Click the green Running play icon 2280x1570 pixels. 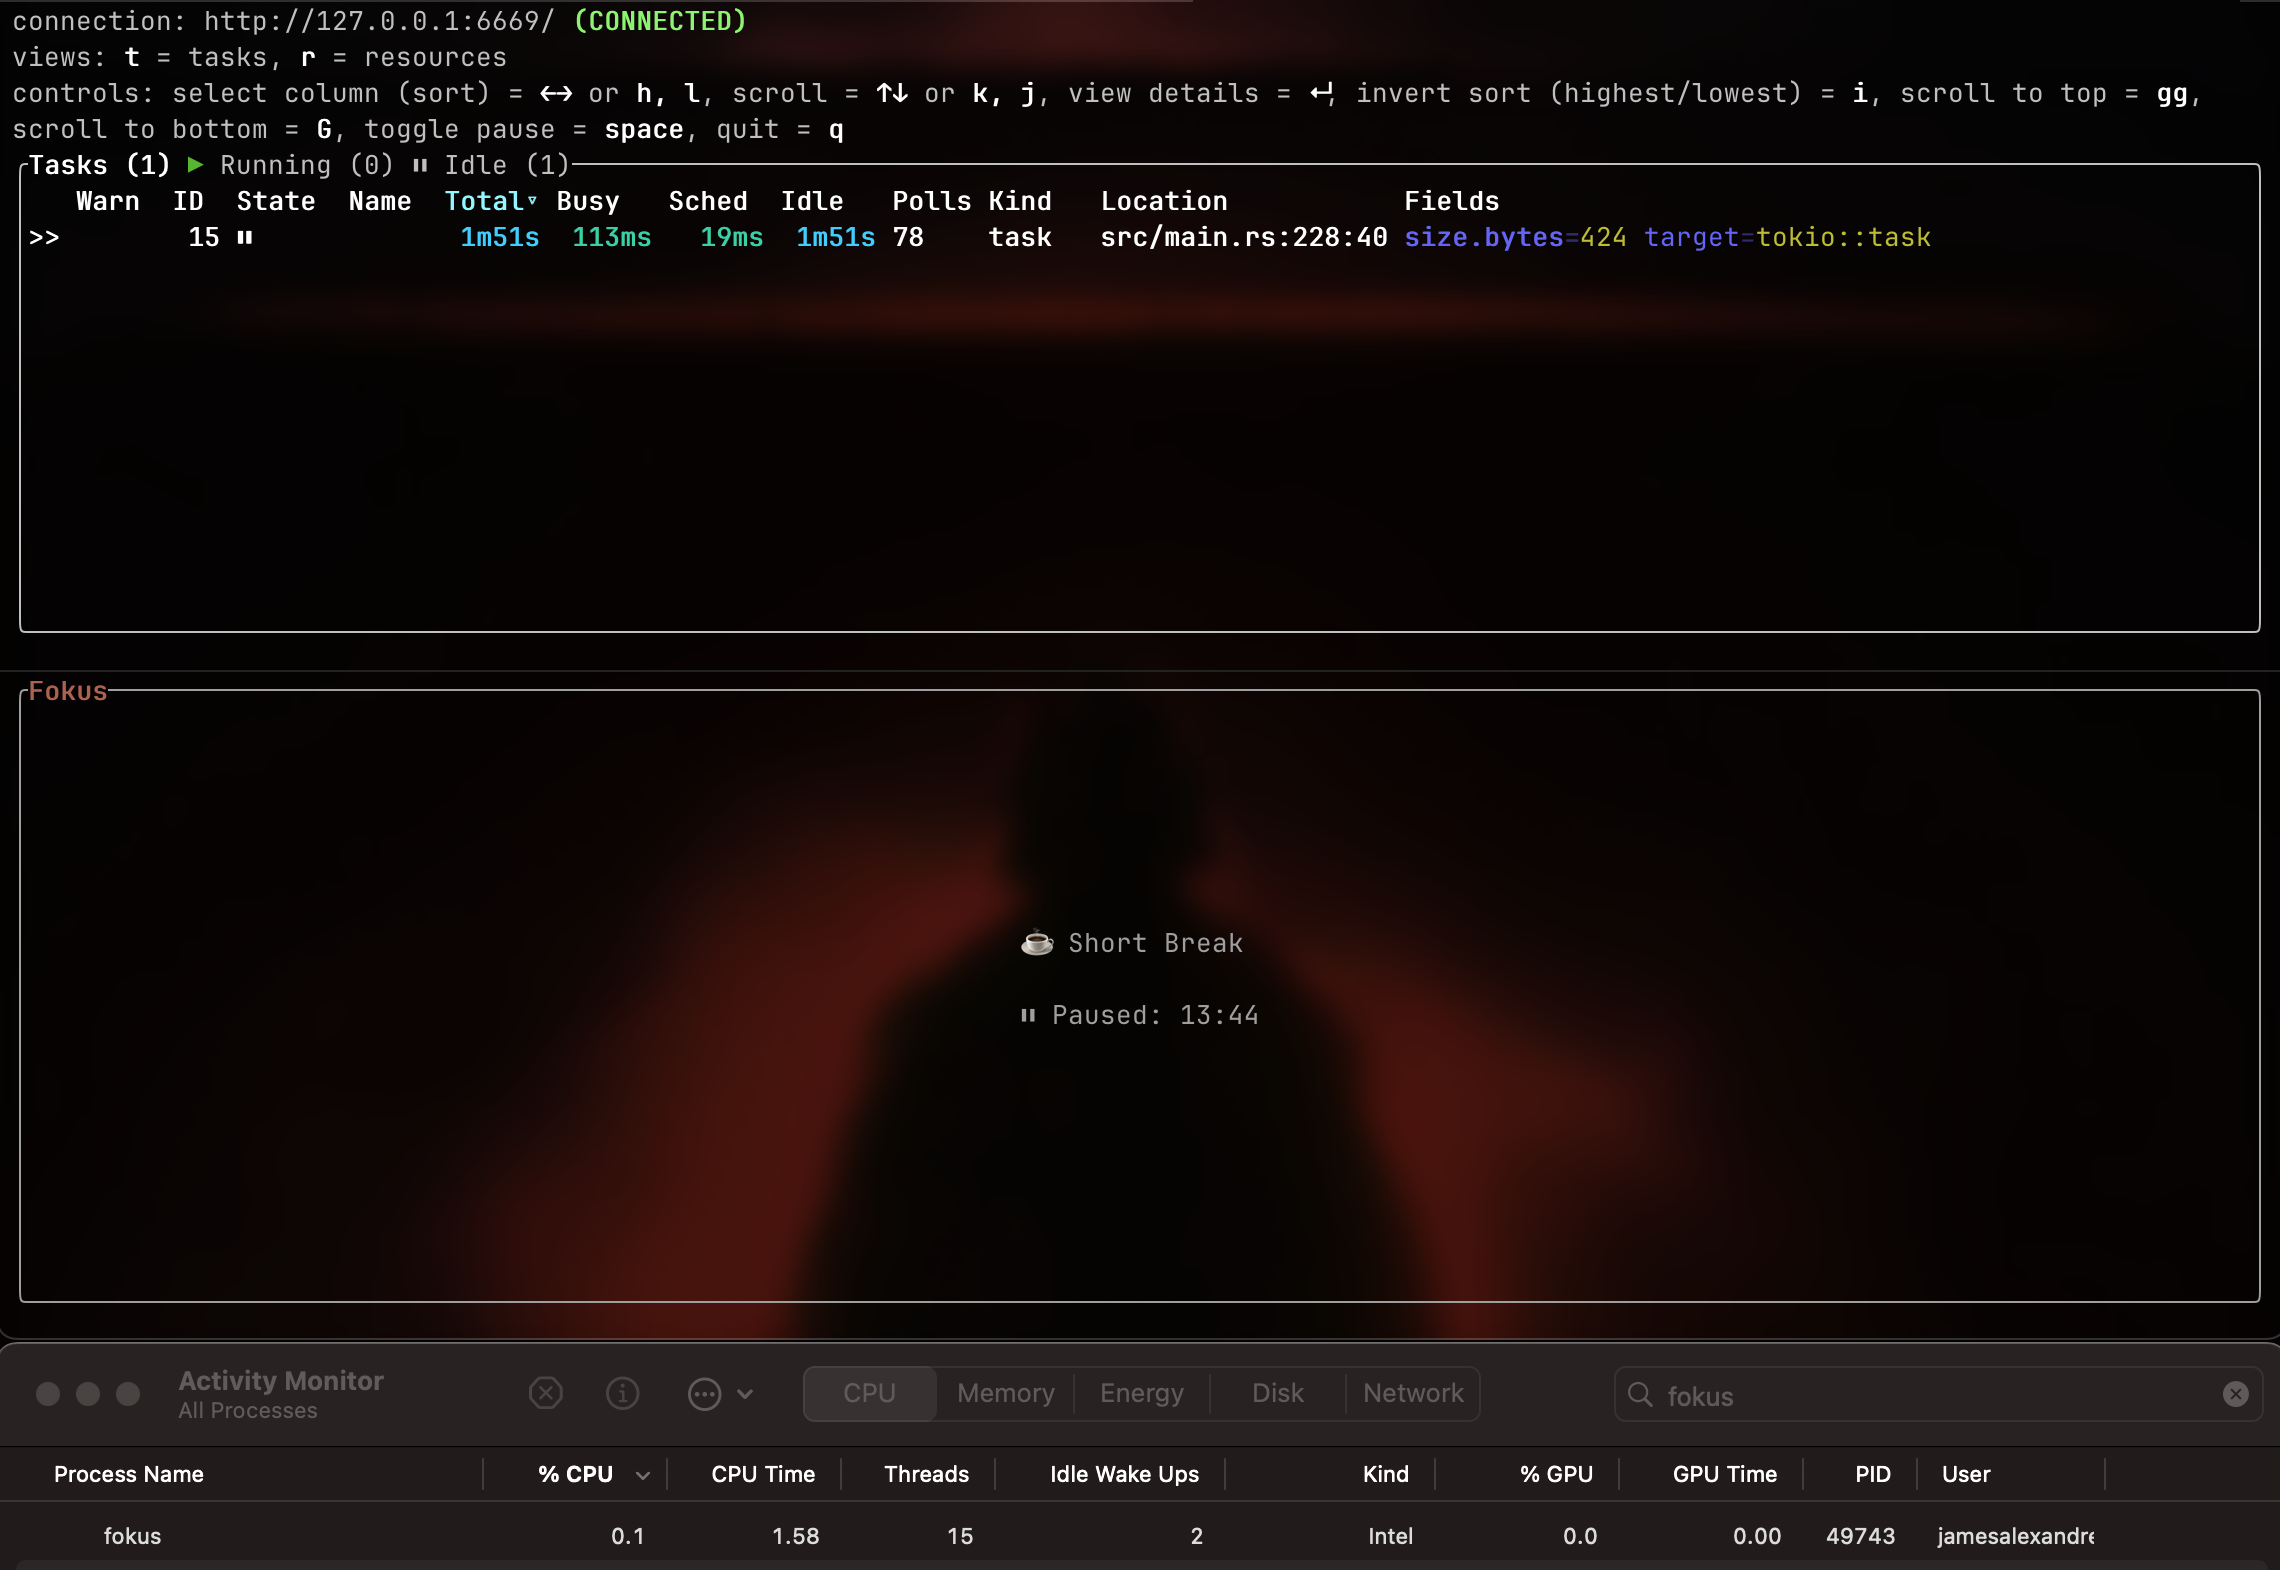196,165
